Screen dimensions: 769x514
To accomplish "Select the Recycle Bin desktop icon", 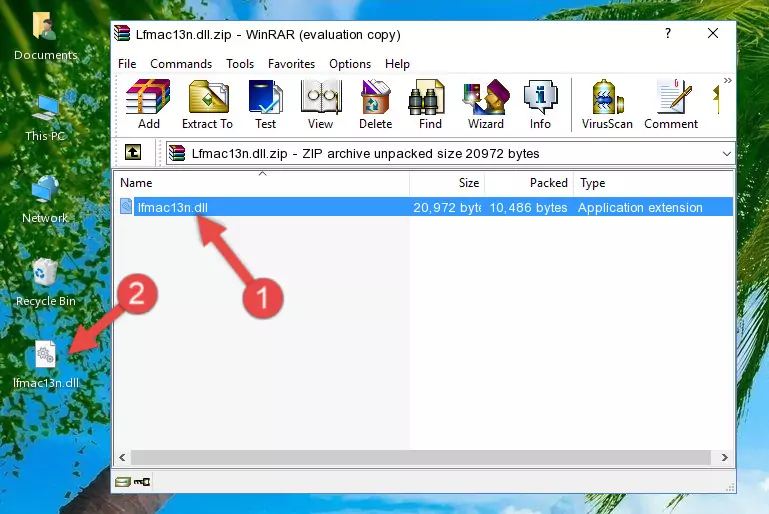I will coord(45,283).
